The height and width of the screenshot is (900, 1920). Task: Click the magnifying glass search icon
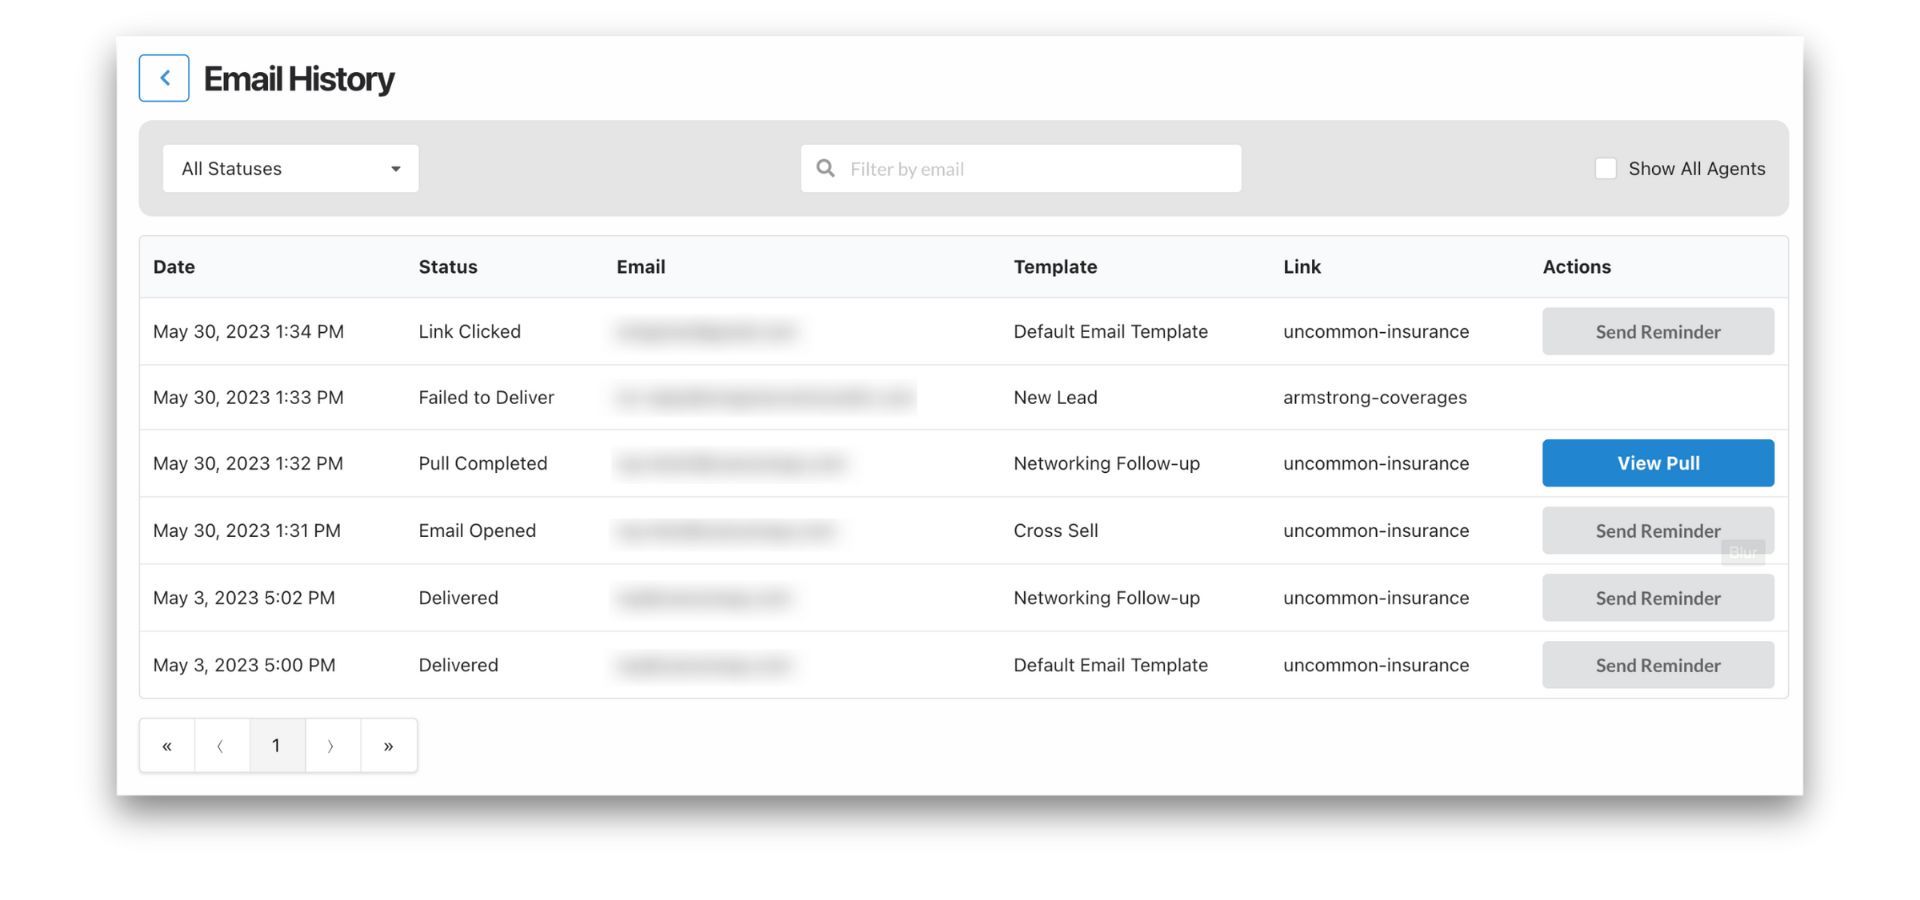825,168
